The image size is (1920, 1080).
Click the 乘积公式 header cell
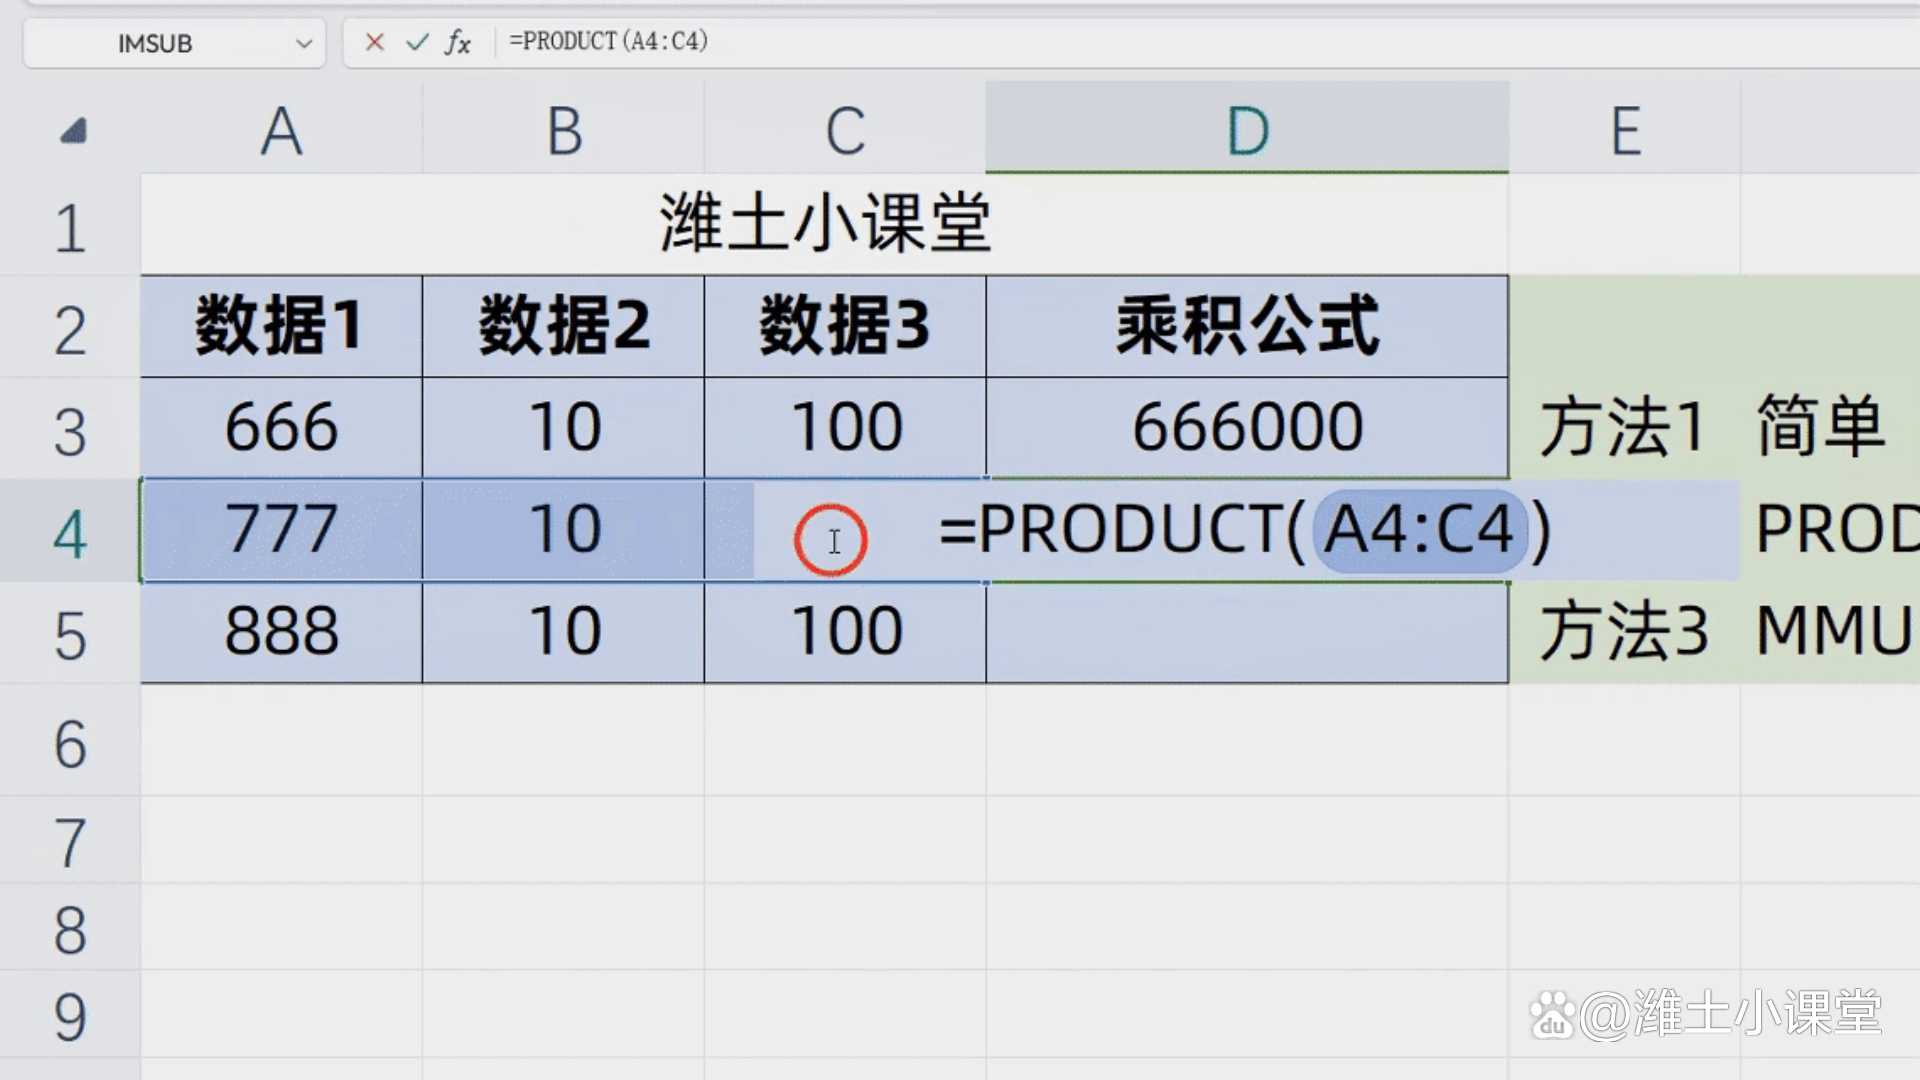click(x=1247, y=326)
